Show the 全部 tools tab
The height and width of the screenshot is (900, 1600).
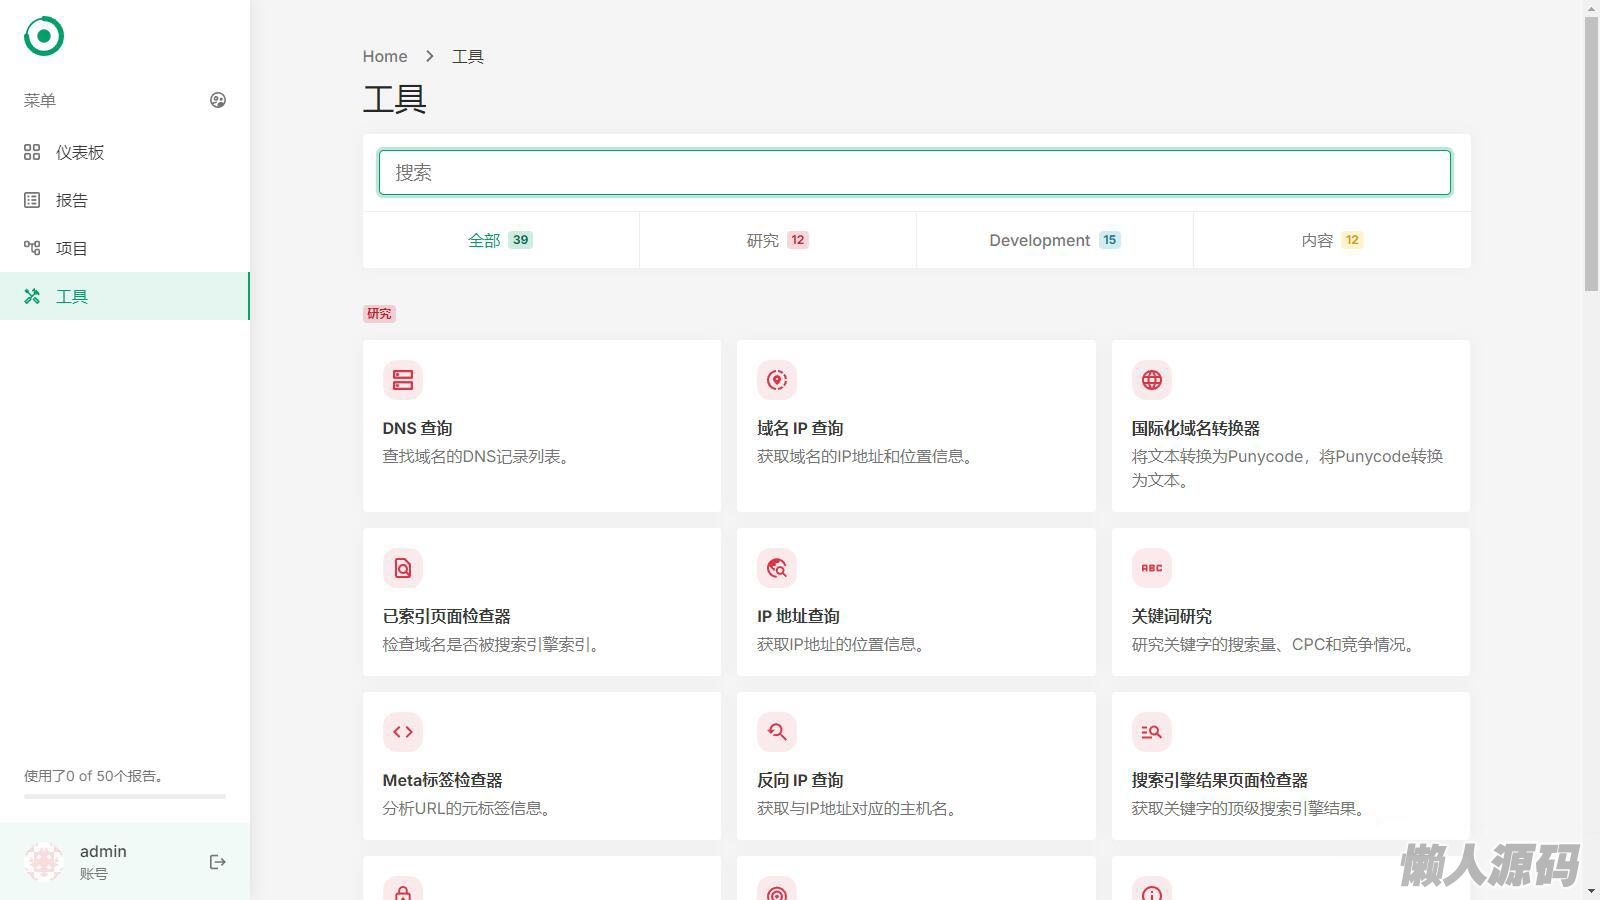500,240
